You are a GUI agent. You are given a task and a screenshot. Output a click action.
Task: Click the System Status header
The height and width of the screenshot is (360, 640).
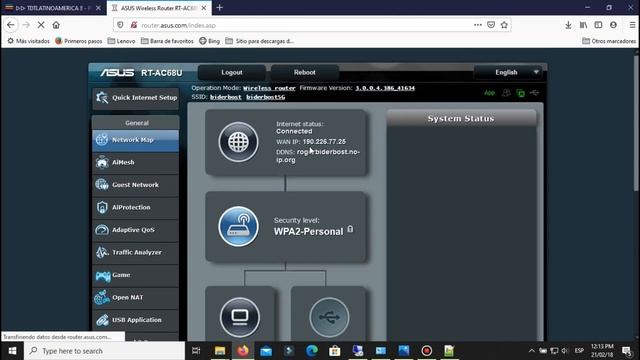[461, 119]
